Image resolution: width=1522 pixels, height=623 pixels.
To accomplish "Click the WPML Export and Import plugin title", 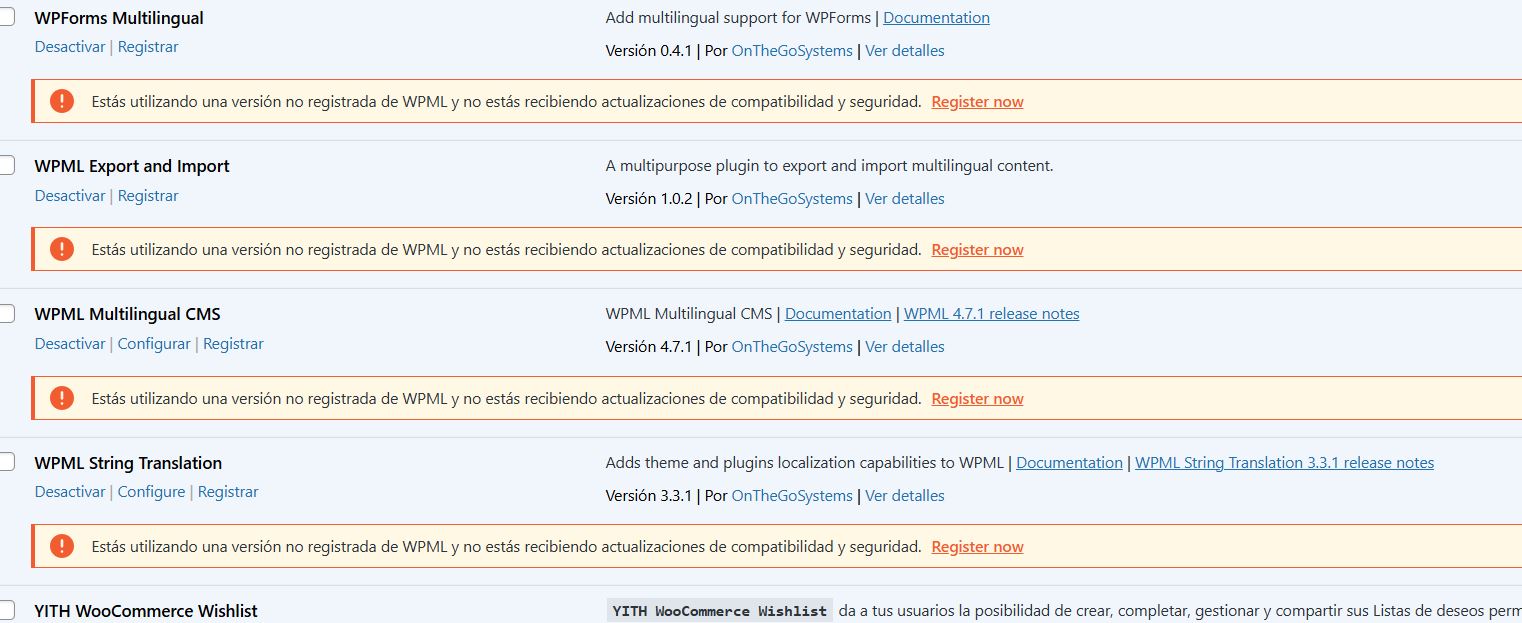I will point(132,166).
